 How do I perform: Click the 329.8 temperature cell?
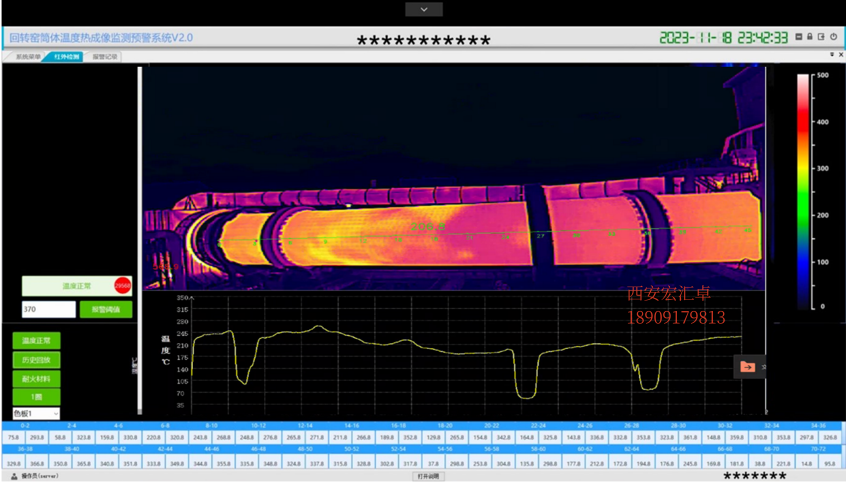click(x=13, y=463)
